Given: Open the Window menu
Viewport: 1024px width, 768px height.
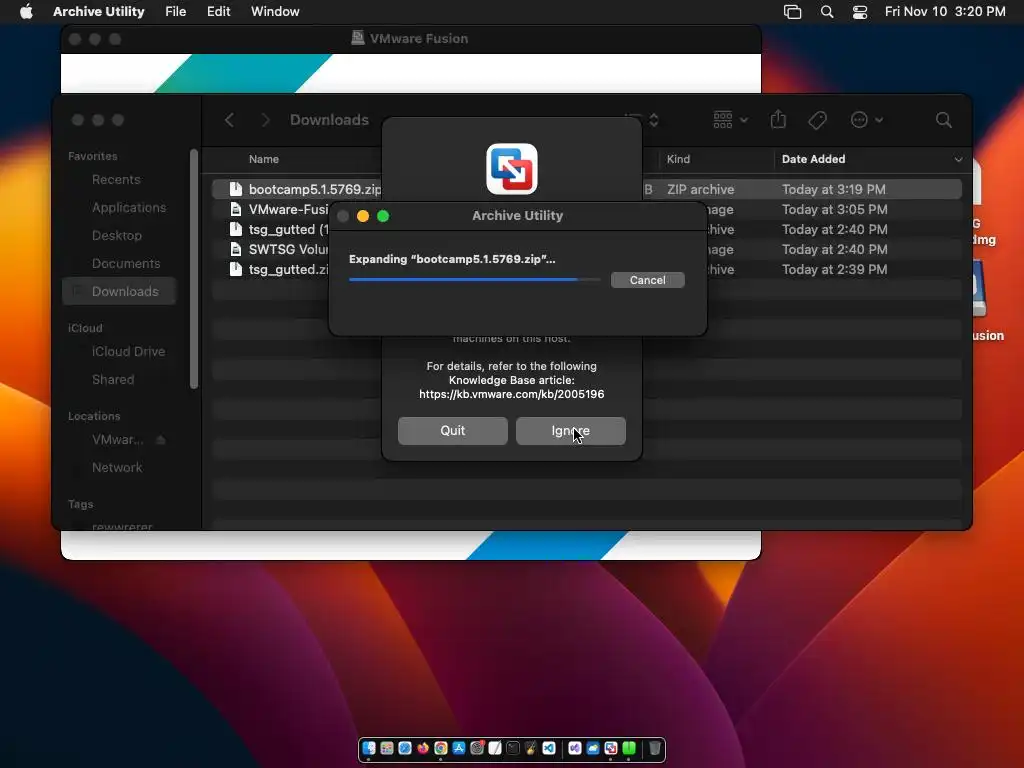Looking at the screenshot, I should click(x=275, y=12).
